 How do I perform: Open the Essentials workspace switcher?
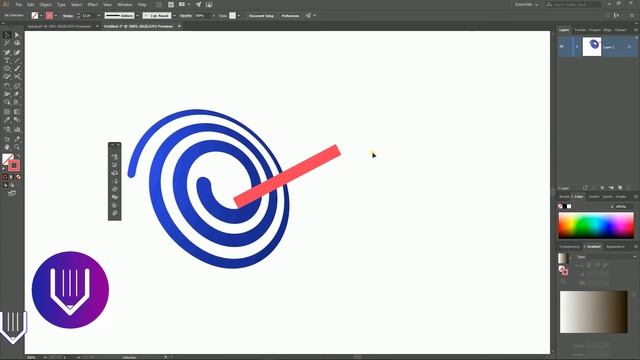(526, 4)
